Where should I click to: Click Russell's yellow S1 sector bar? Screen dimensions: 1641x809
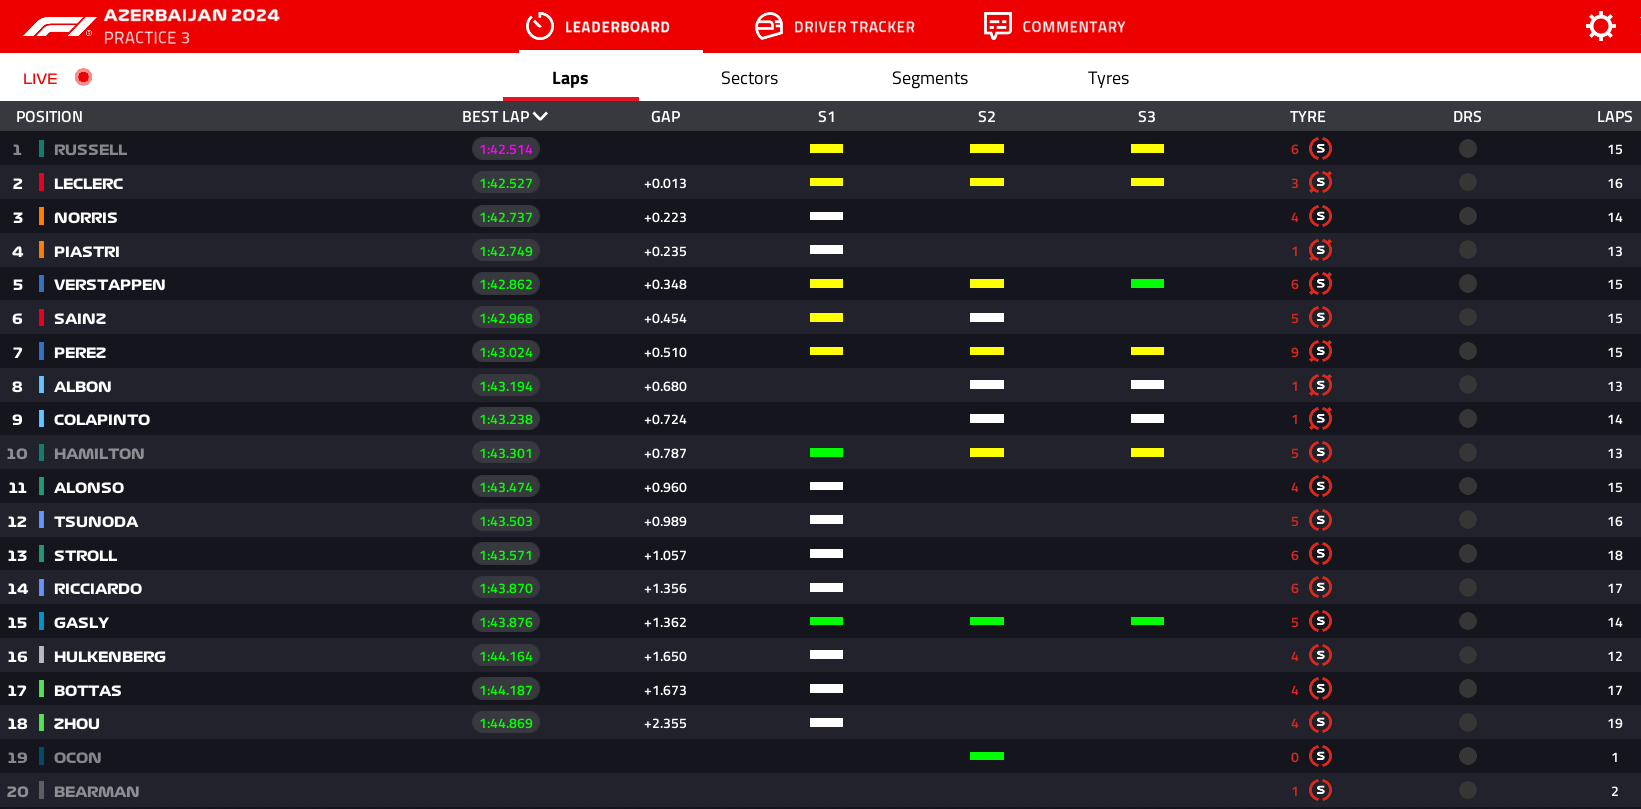click(x=826, y=148)
